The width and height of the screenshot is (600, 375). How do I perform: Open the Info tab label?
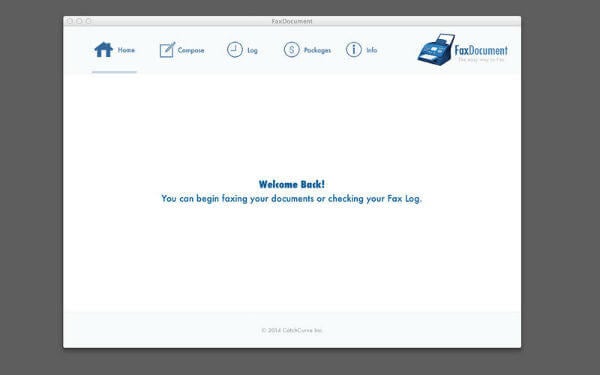tap(372, 50)
